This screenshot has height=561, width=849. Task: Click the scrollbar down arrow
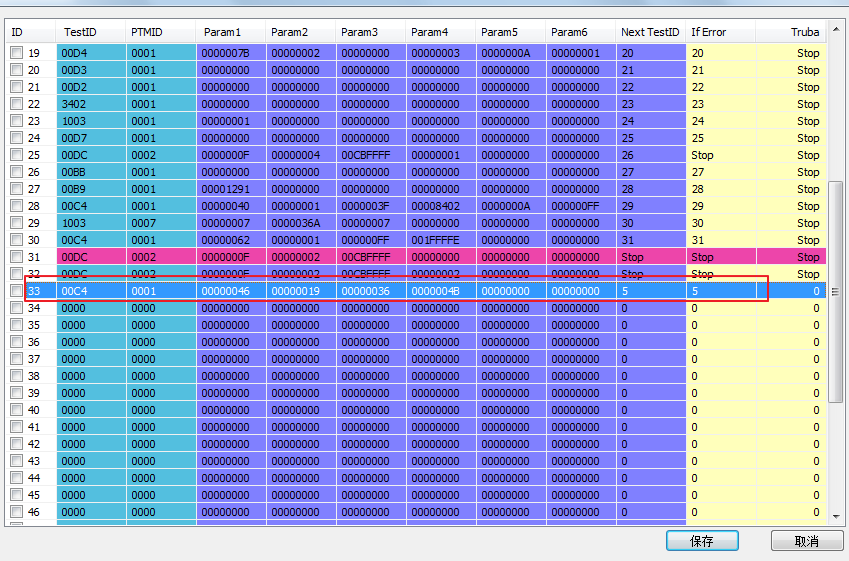point(836,517)
